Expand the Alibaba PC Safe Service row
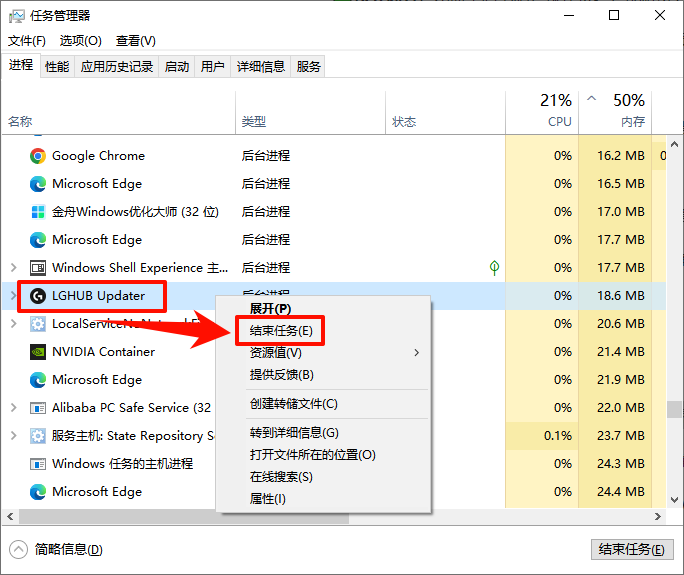 [x=14, y=407]
